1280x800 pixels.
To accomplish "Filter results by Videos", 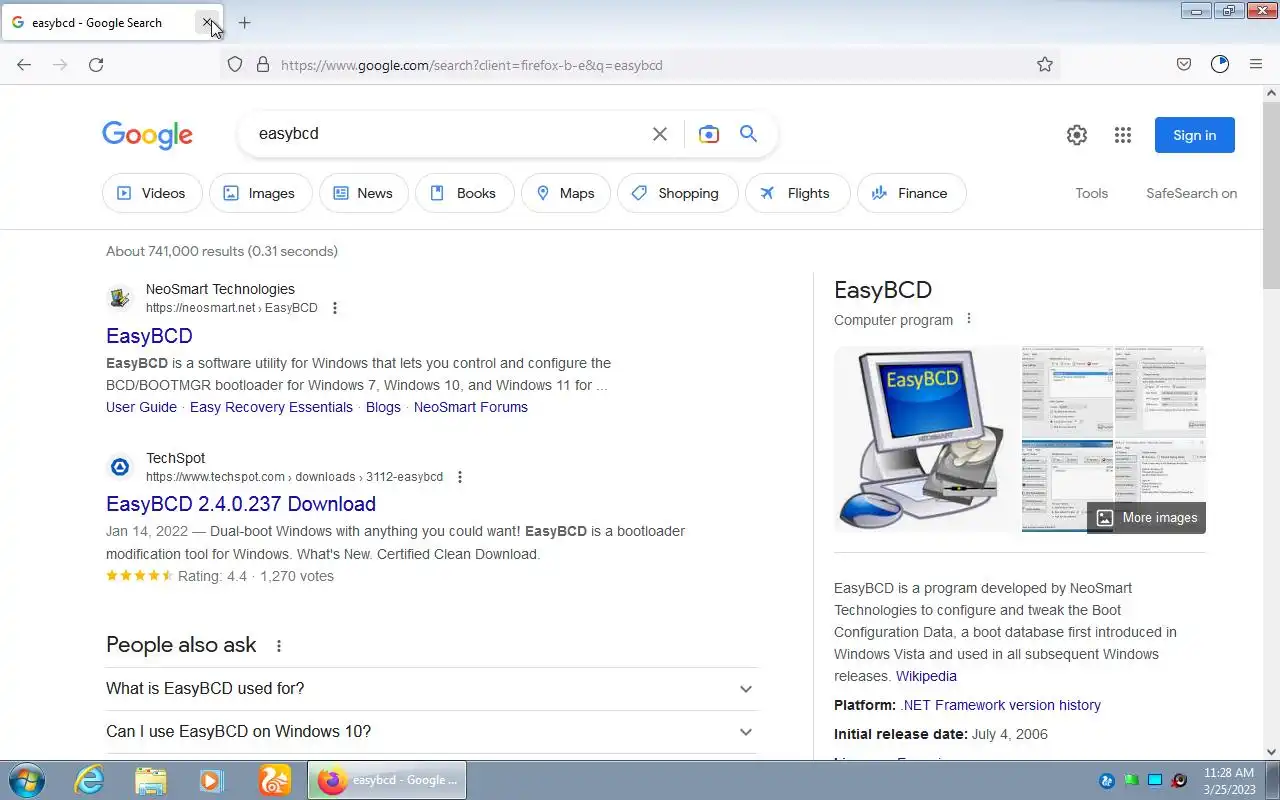I will (152, 193).
